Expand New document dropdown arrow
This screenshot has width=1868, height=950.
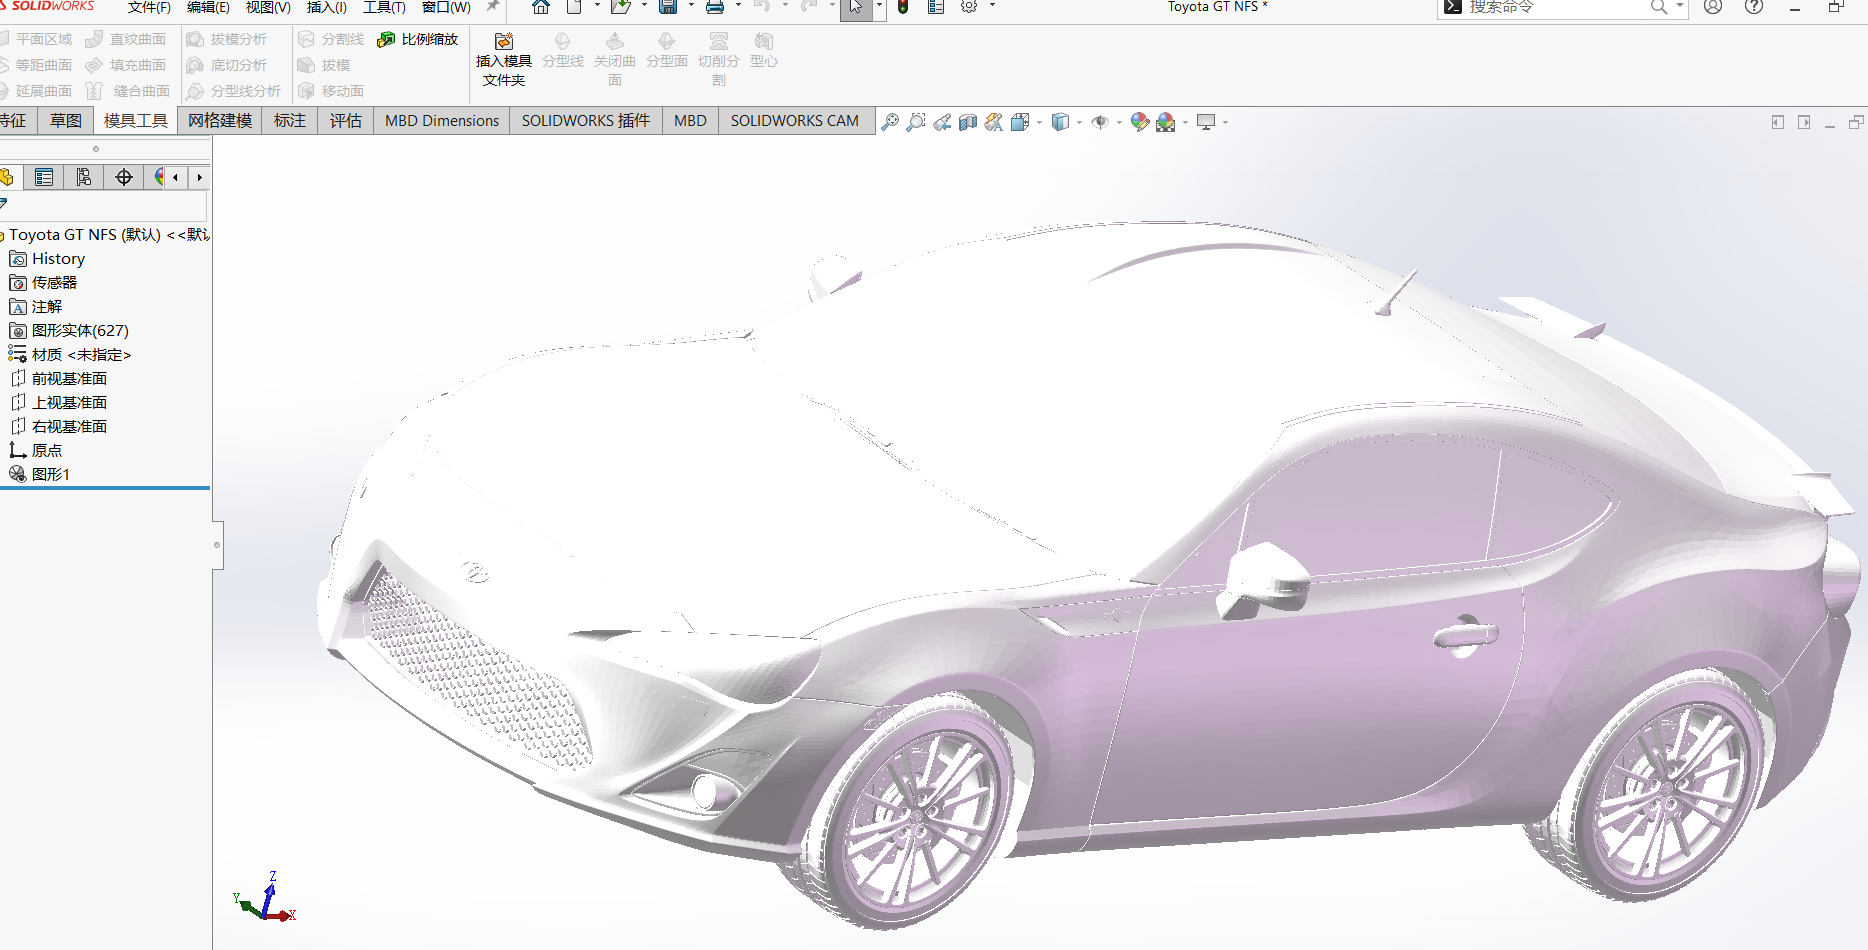click(597, 6)
